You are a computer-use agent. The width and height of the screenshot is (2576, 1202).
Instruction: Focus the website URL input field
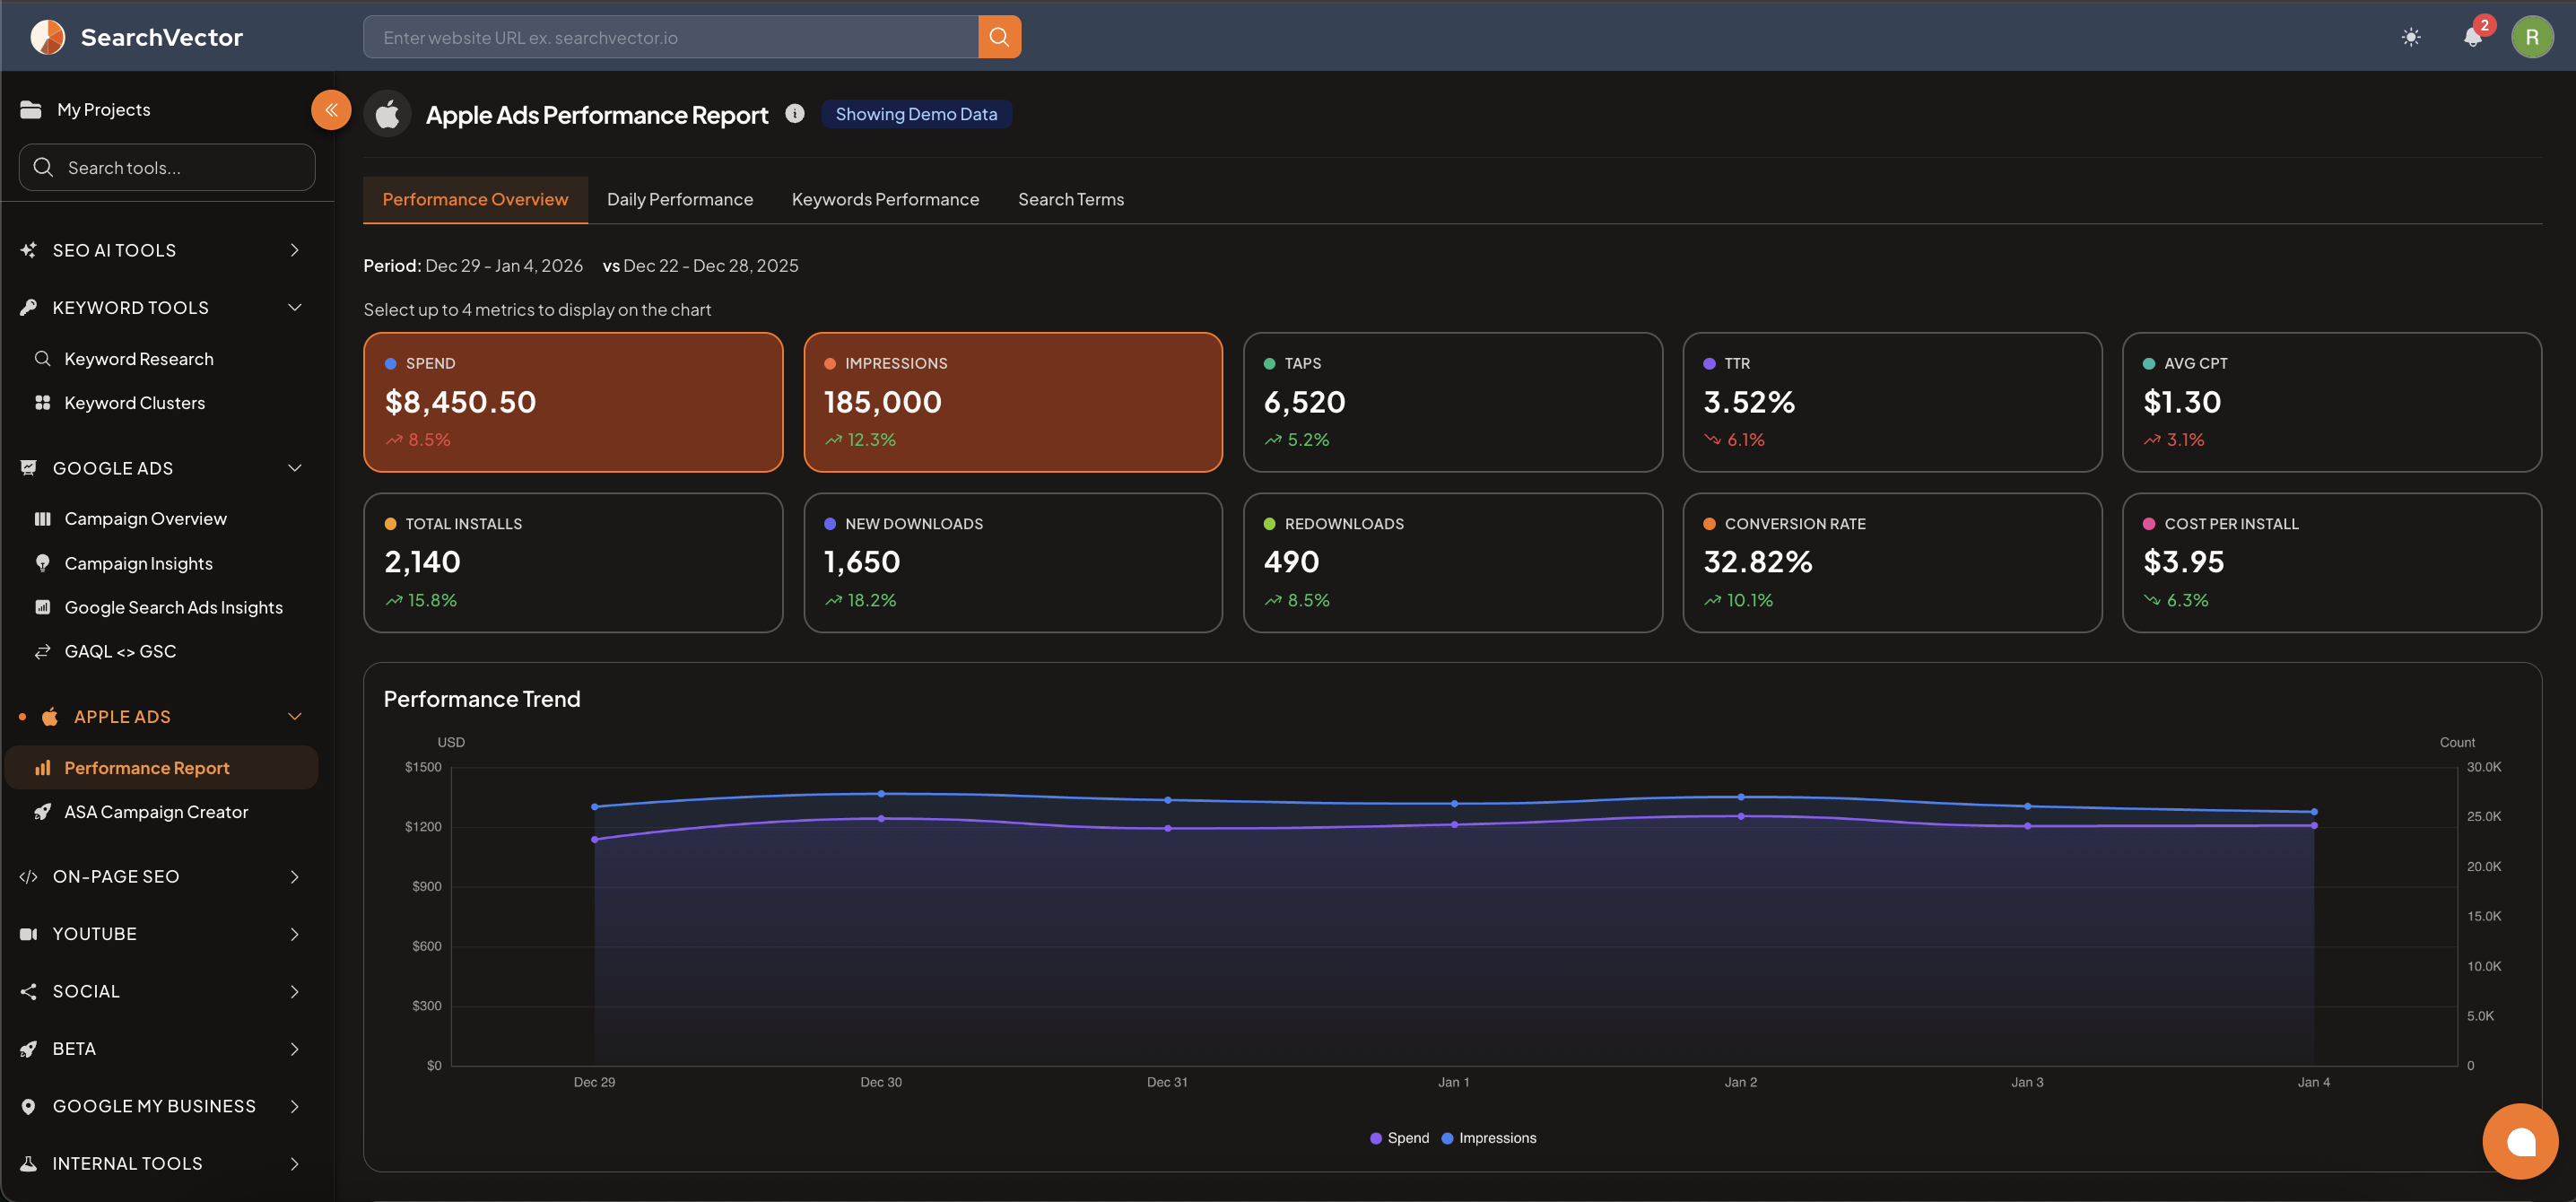[670, 37]
